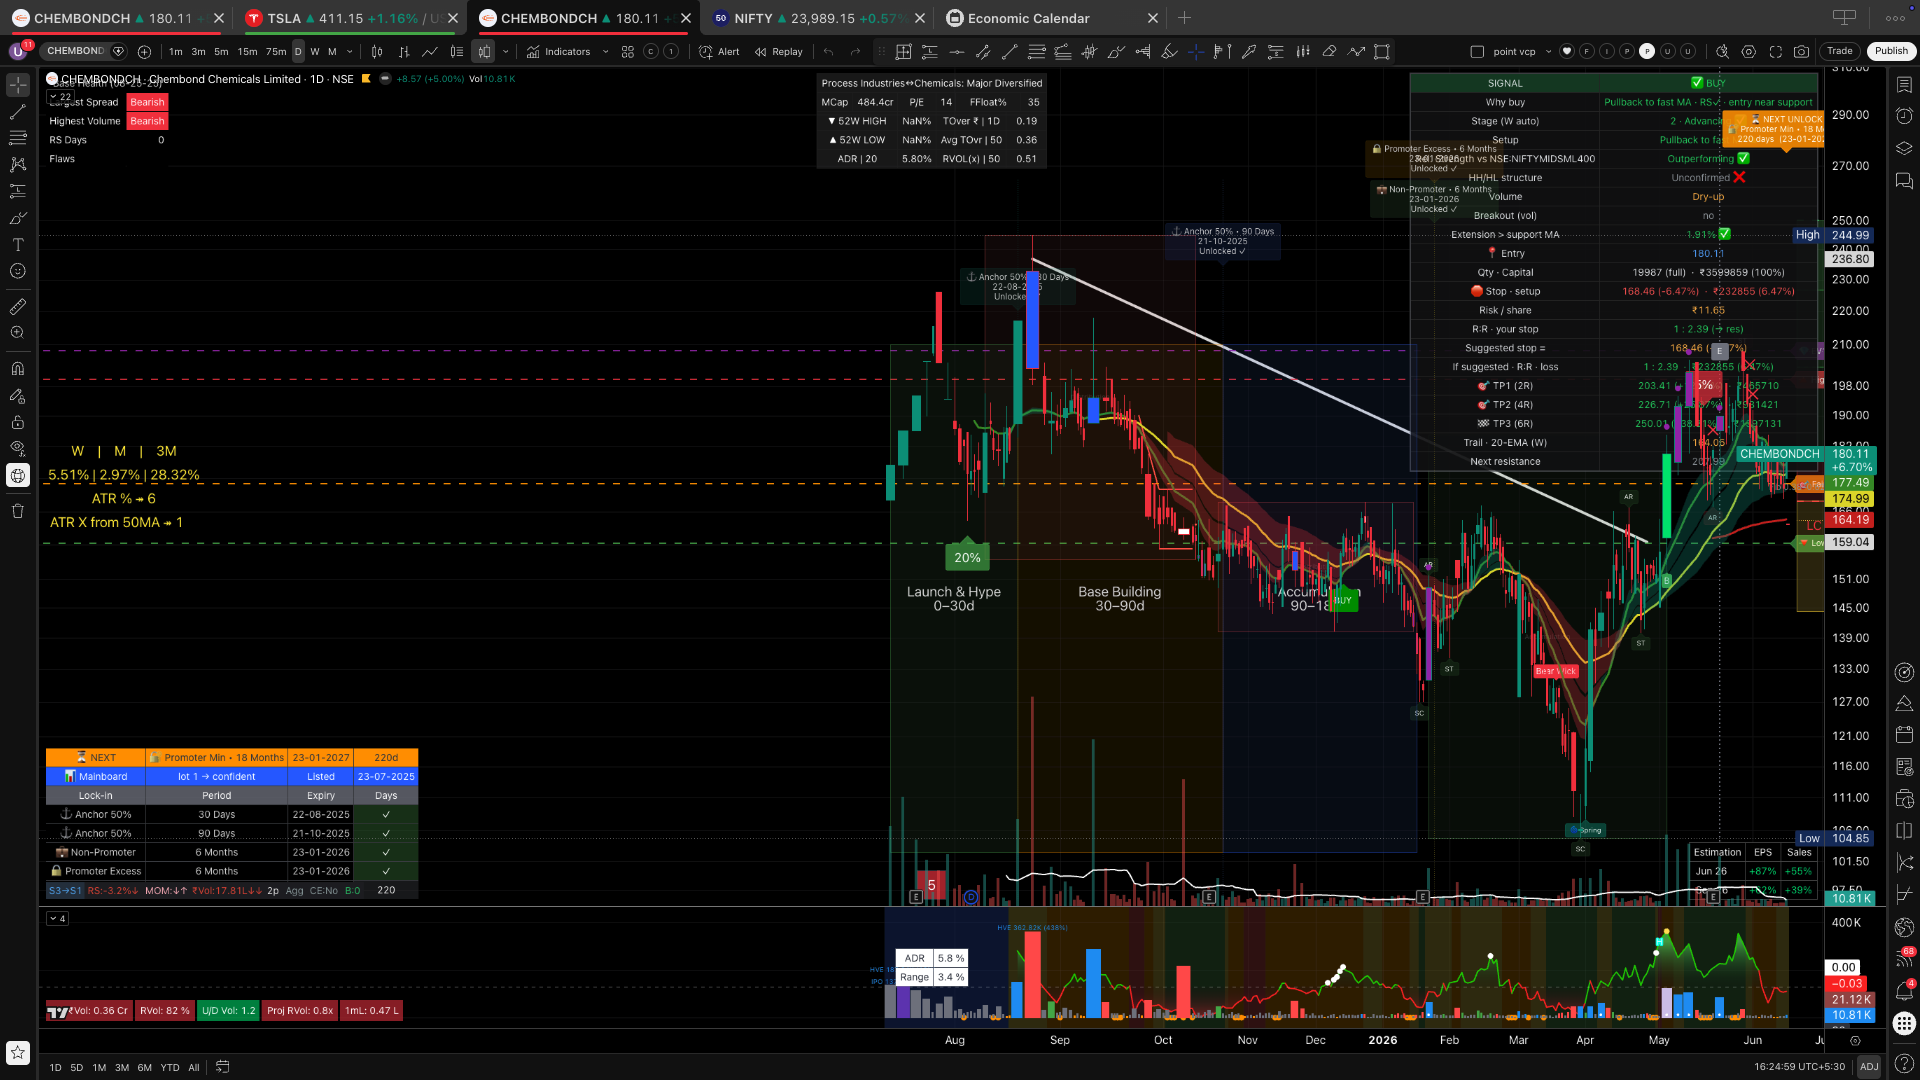Image resolution: width=1920 pixels, height=1080 pixels.
Task: Open the Indicators dialog
Action: [558, 51]
